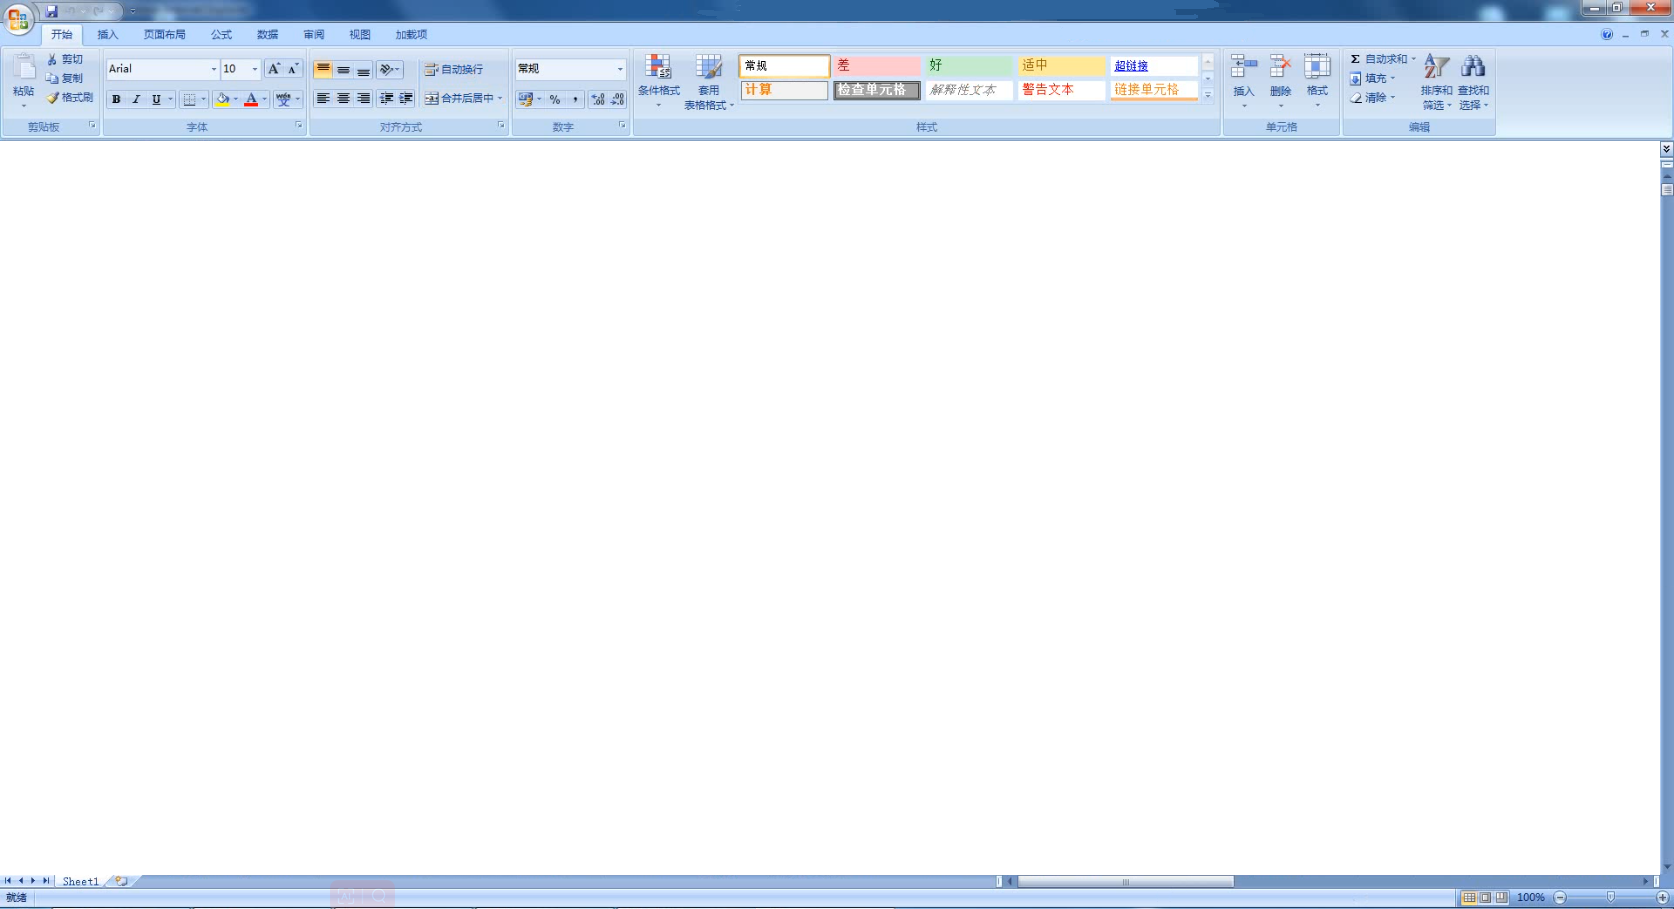Viewport: 1674px width, 909px height.
Task: Open the 视图 (View) ribbon tab
Action: point(360,34)
